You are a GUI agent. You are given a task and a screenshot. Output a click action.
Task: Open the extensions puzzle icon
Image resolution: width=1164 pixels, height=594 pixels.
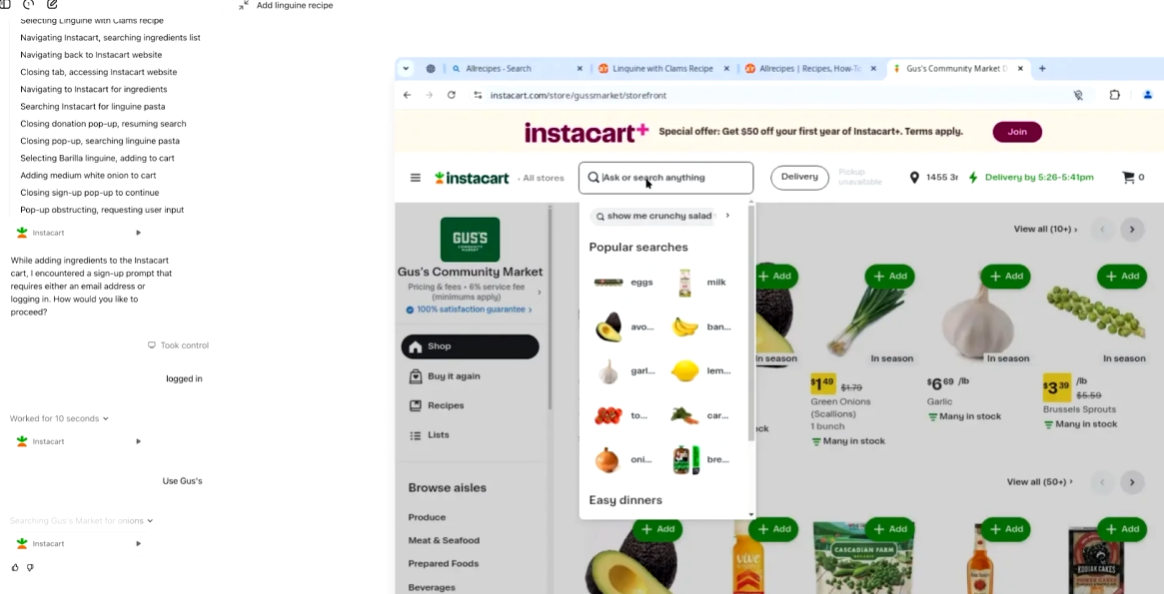(1114, 95)
